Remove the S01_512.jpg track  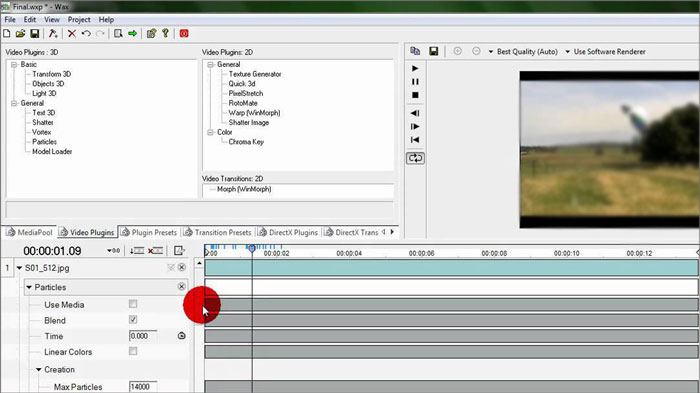[x=182, y=267]
